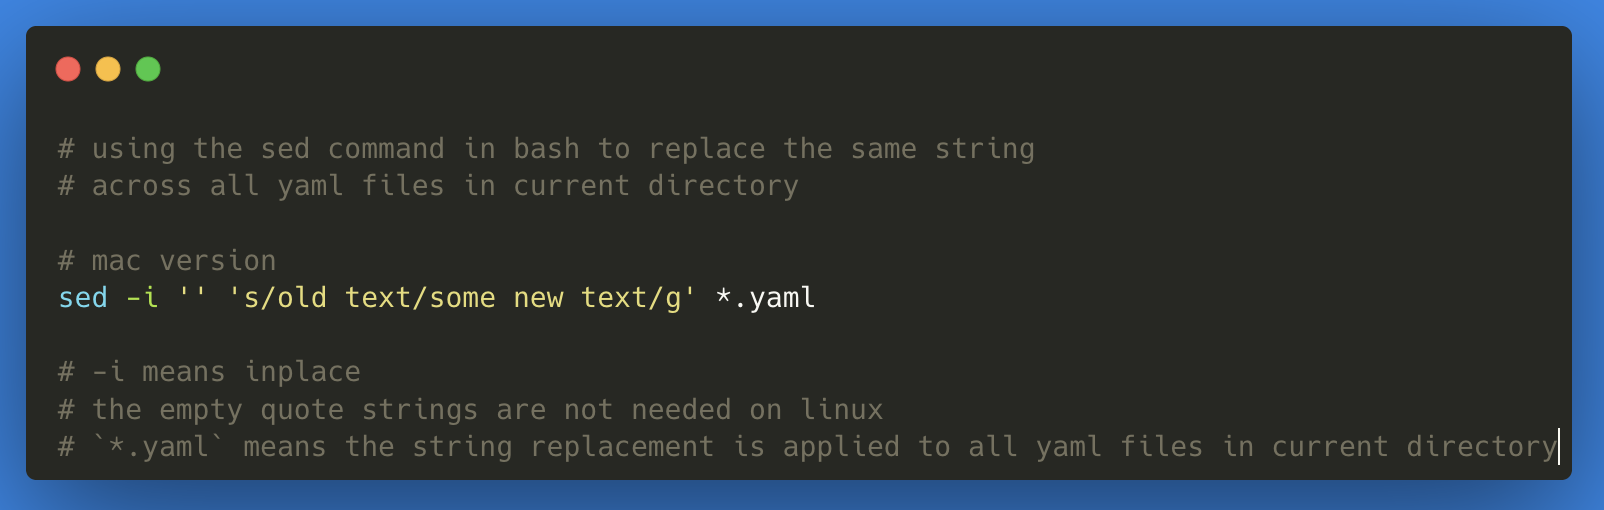Click the "# -i means inplace" comment line
1604x510 pixels.
[x=209, y=372]
